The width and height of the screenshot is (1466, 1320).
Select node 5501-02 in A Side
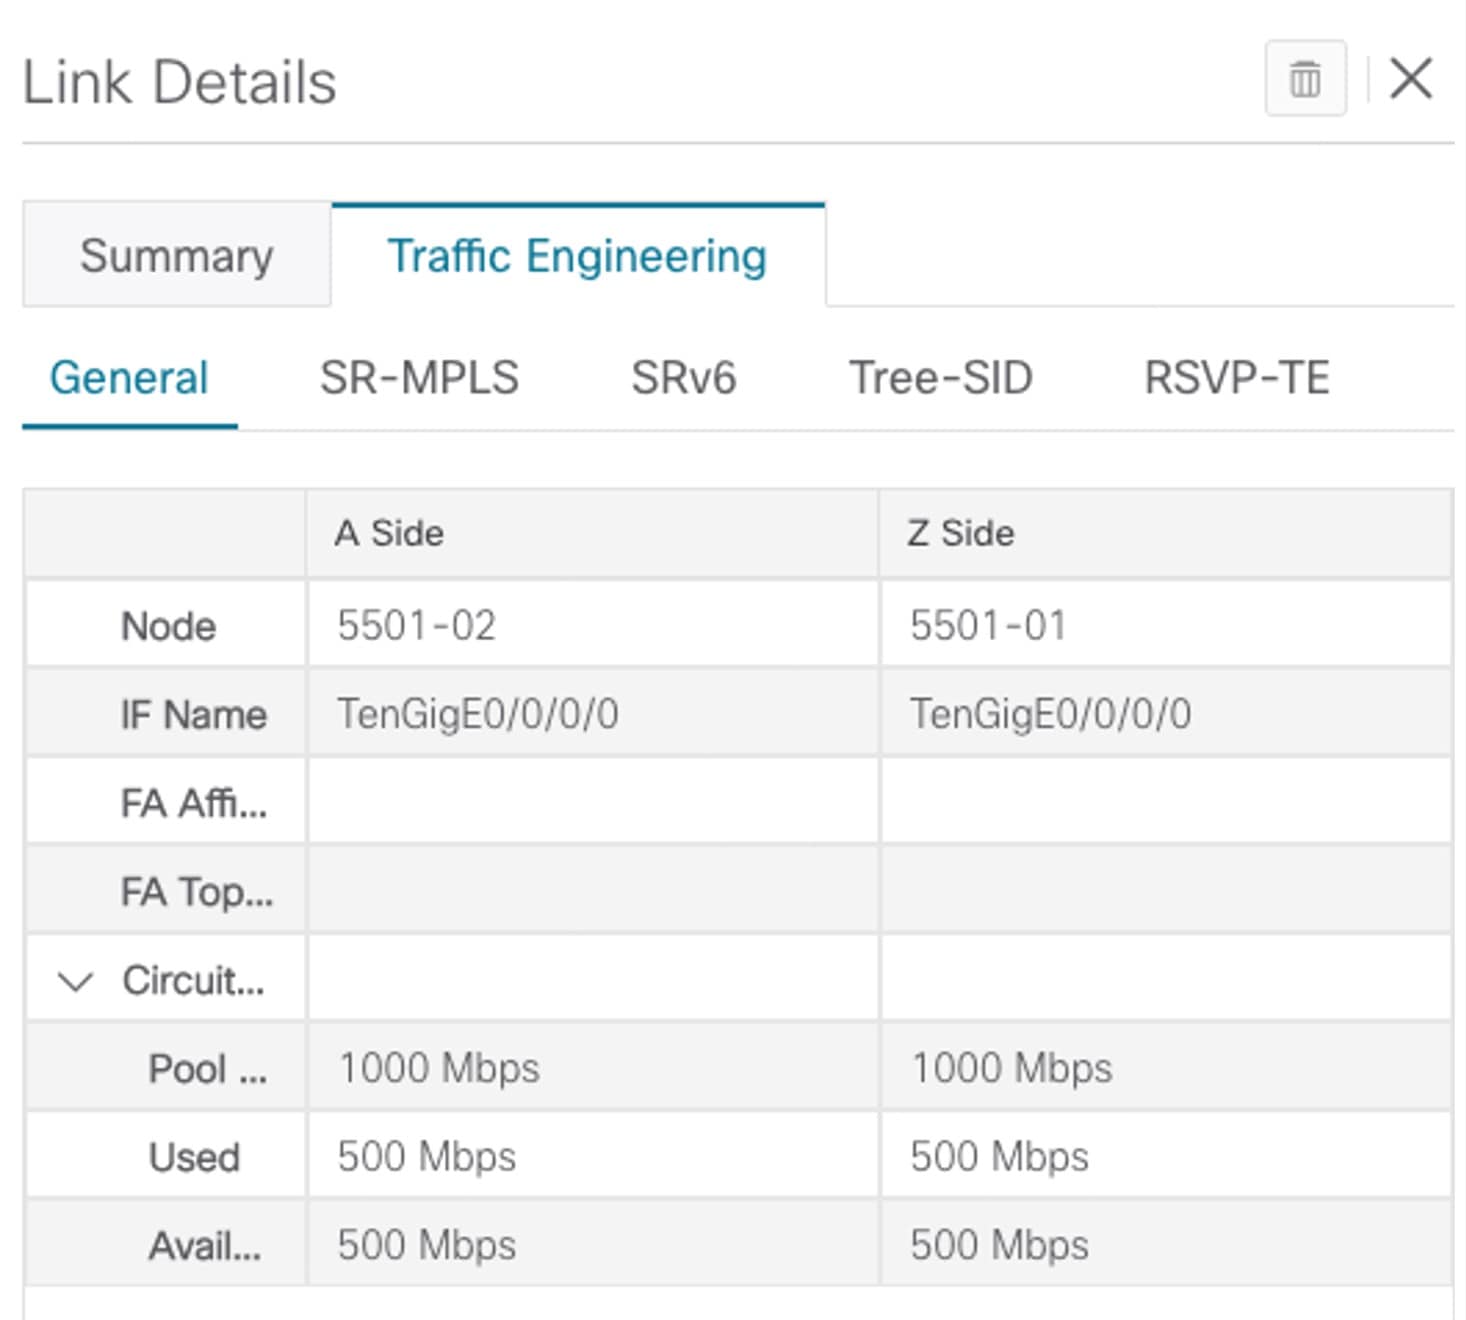click(x=416, y=625)
